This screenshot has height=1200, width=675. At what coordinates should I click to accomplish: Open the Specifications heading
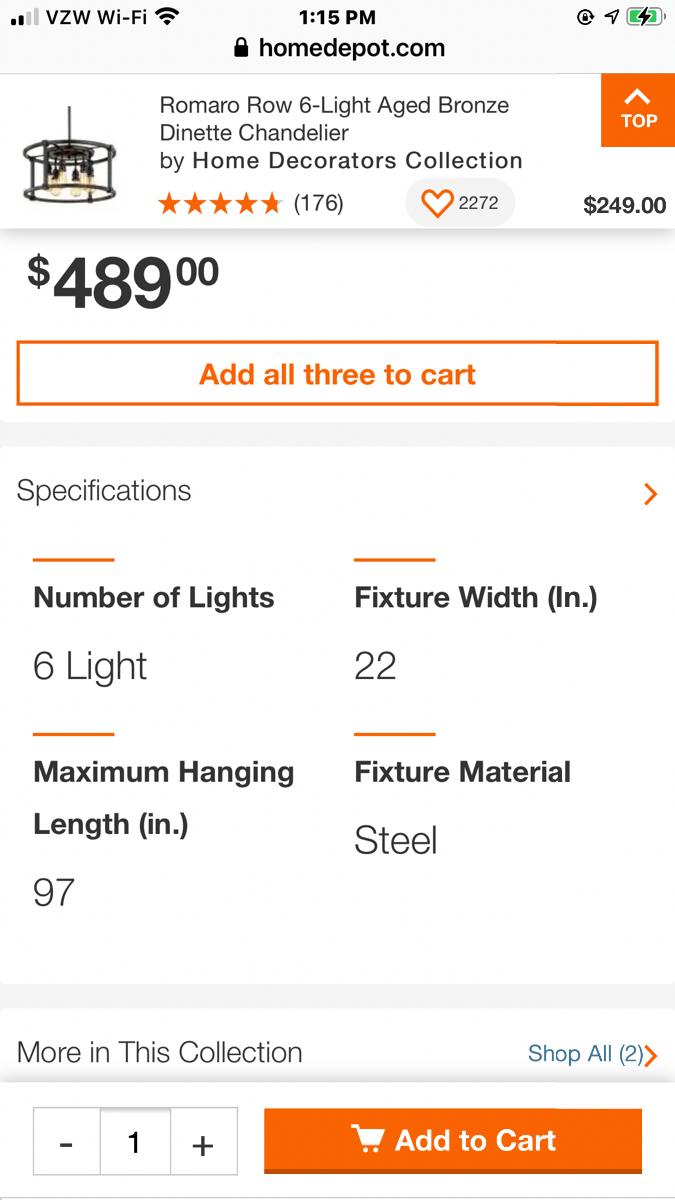click(104, 491)
